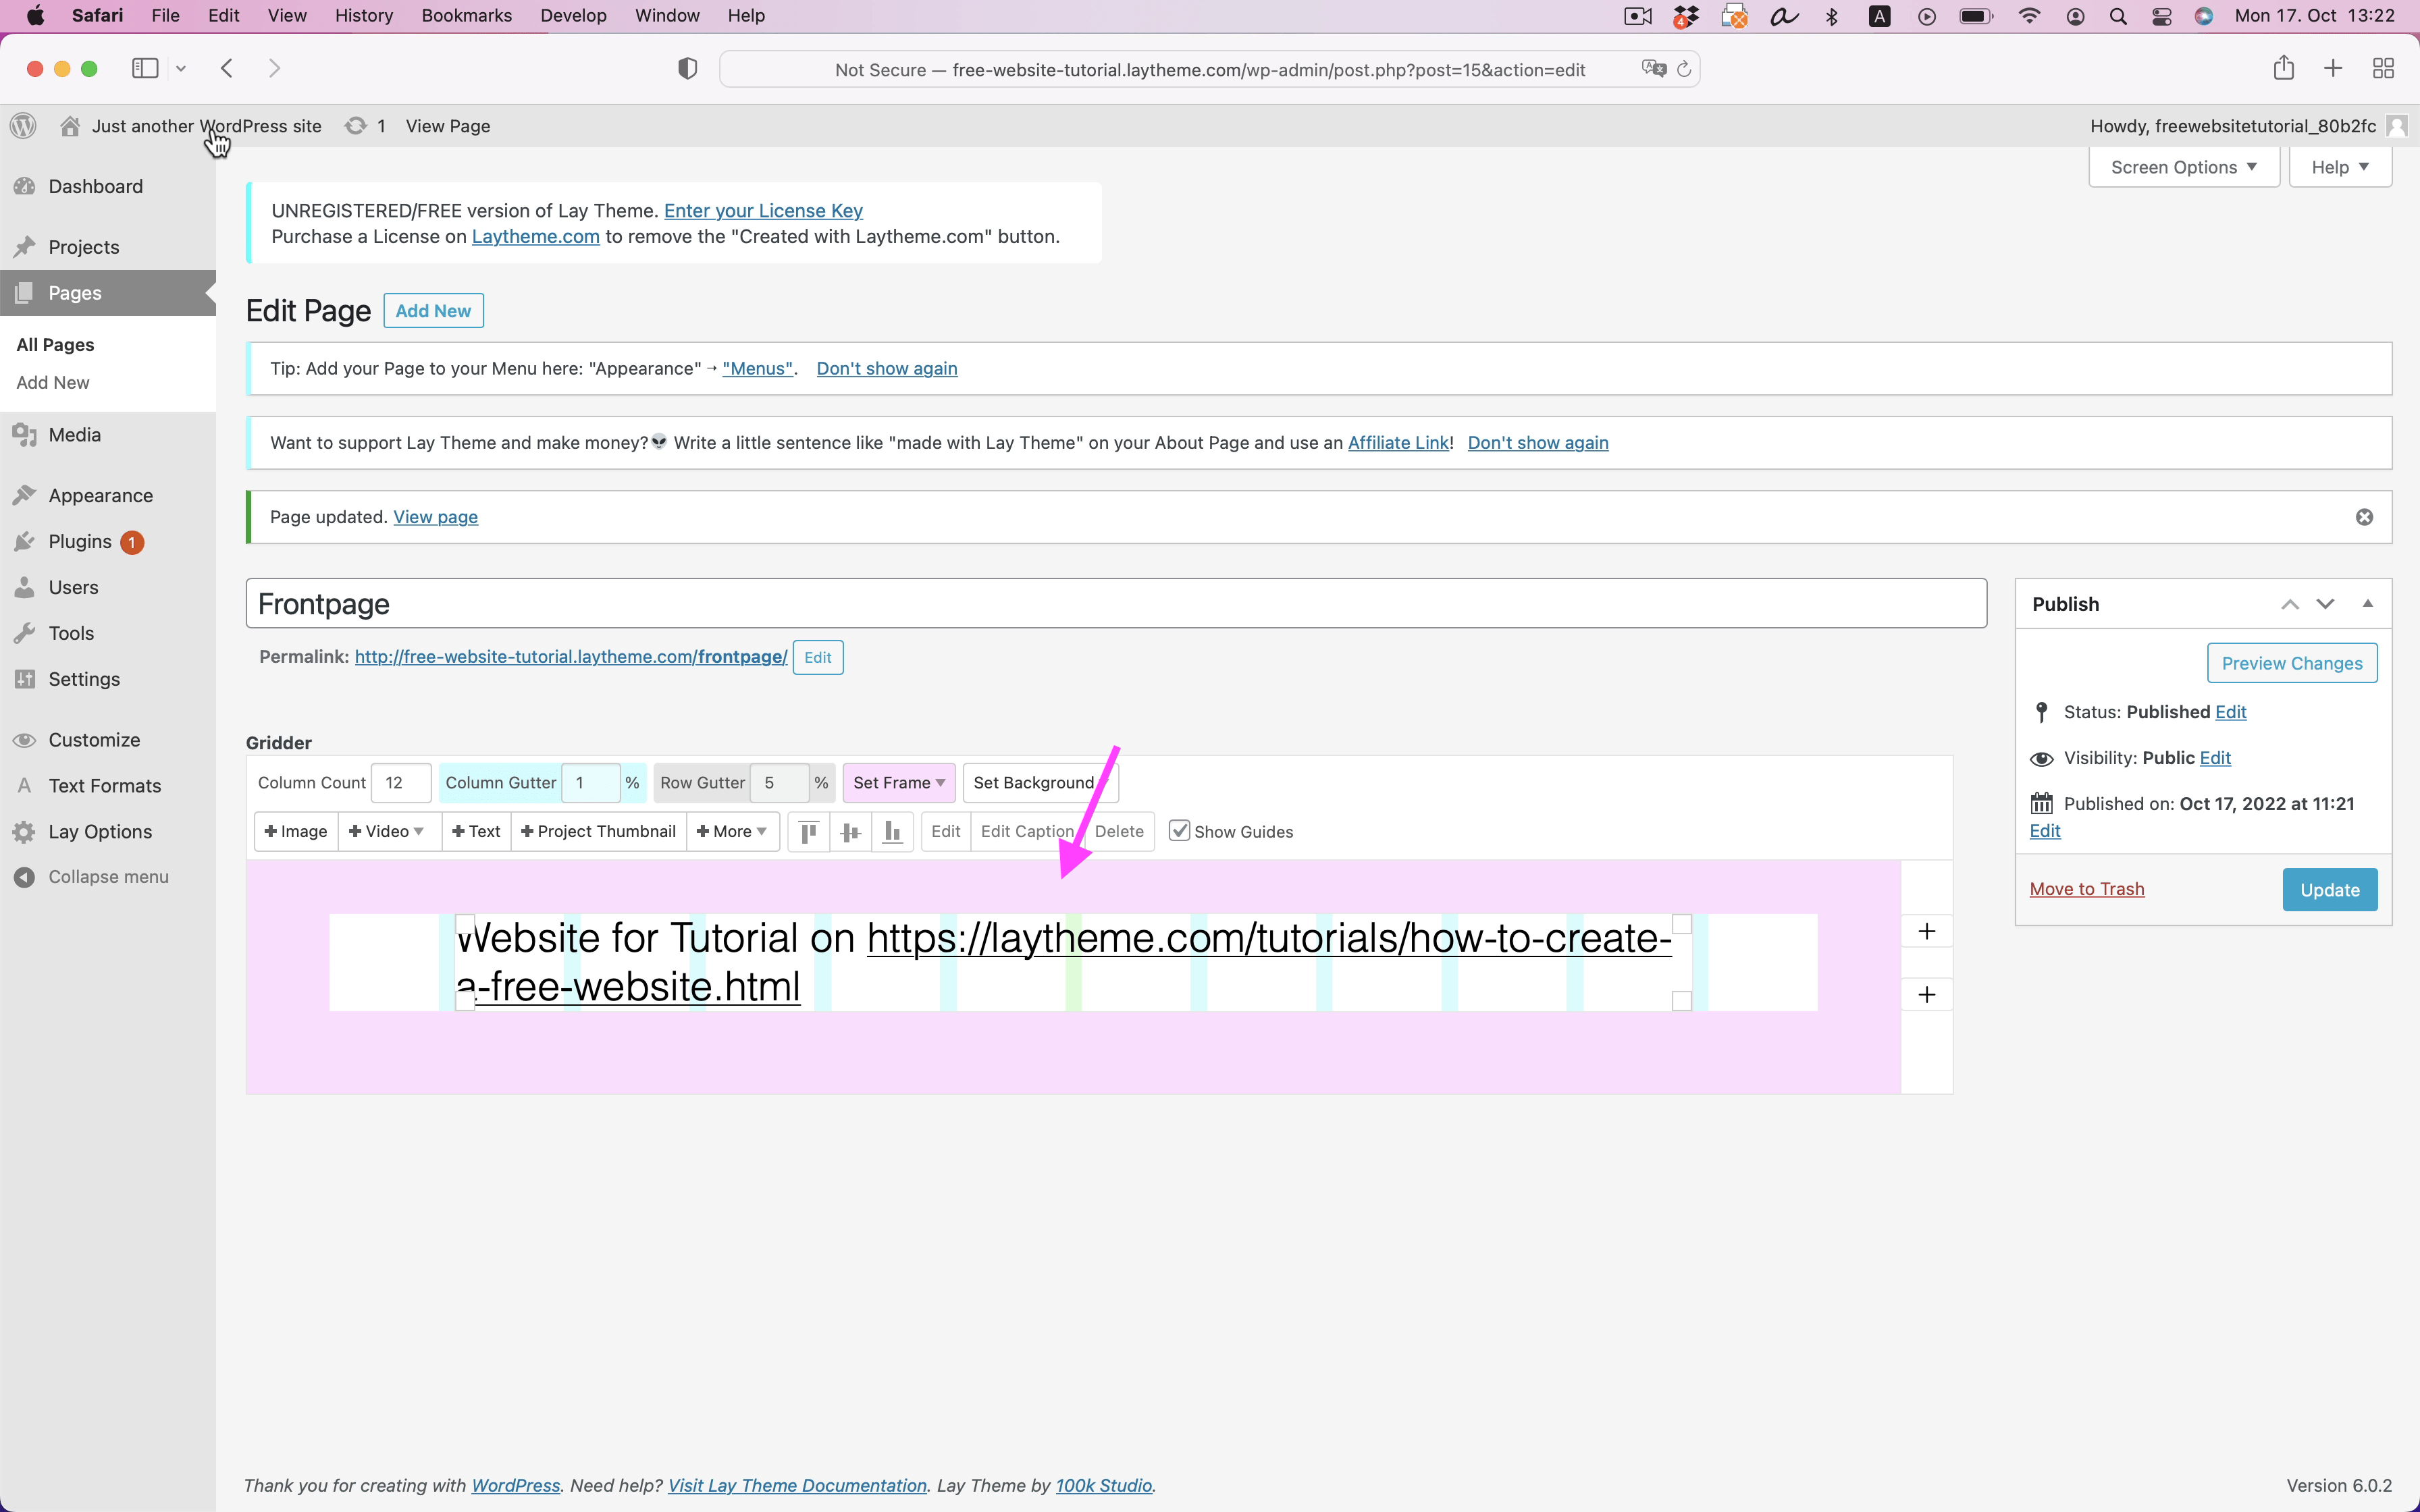Click the Wi-Fi icon in menu bar
The image size is (2420, 1512).
click(2030, 16)
